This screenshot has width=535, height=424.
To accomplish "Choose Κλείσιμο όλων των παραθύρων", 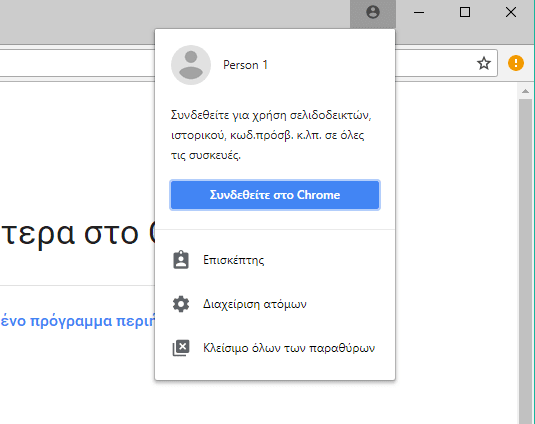I will [275, 348].
